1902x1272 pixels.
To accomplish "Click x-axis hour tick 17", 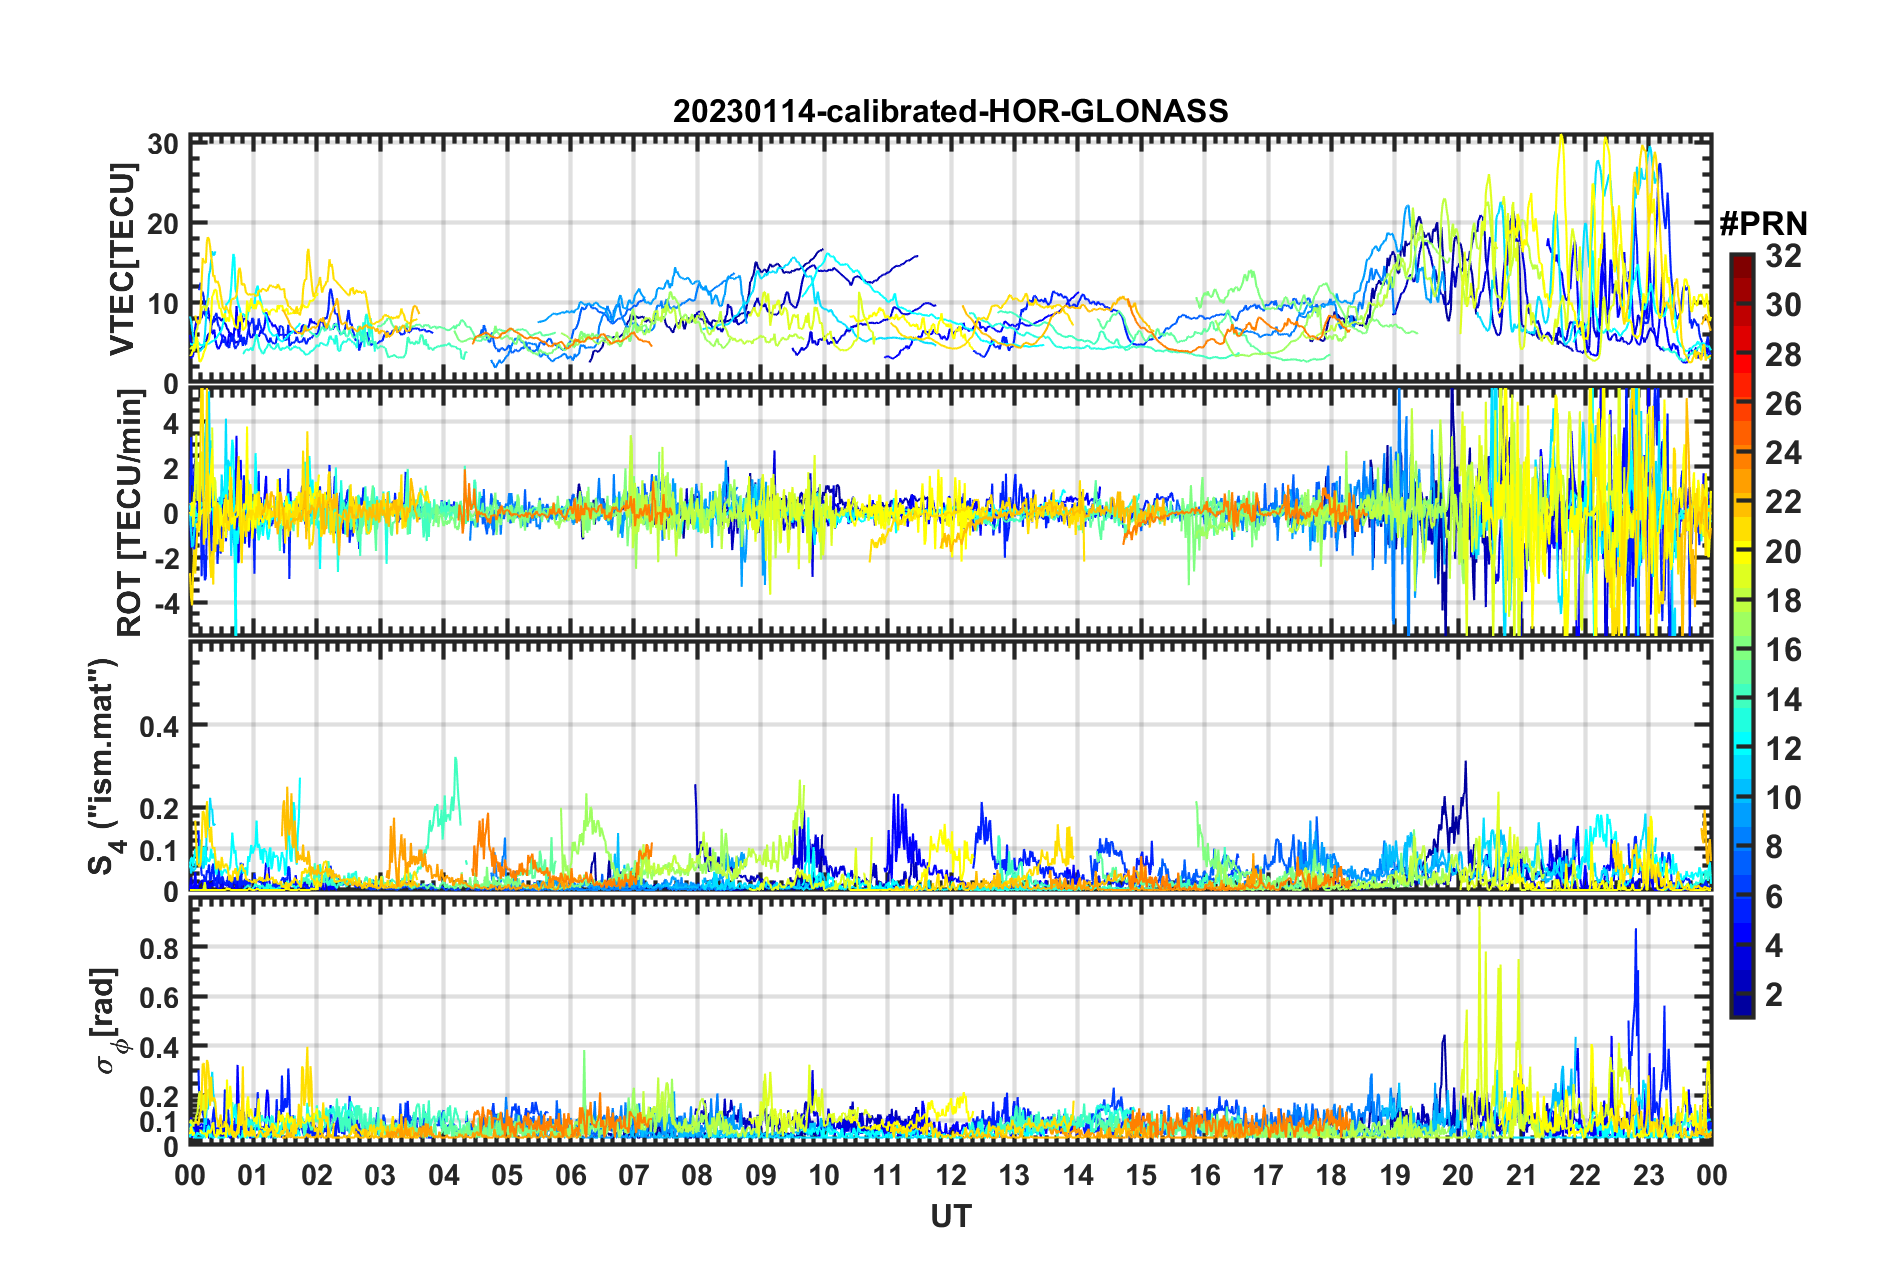I will tap(1268, 1175).
